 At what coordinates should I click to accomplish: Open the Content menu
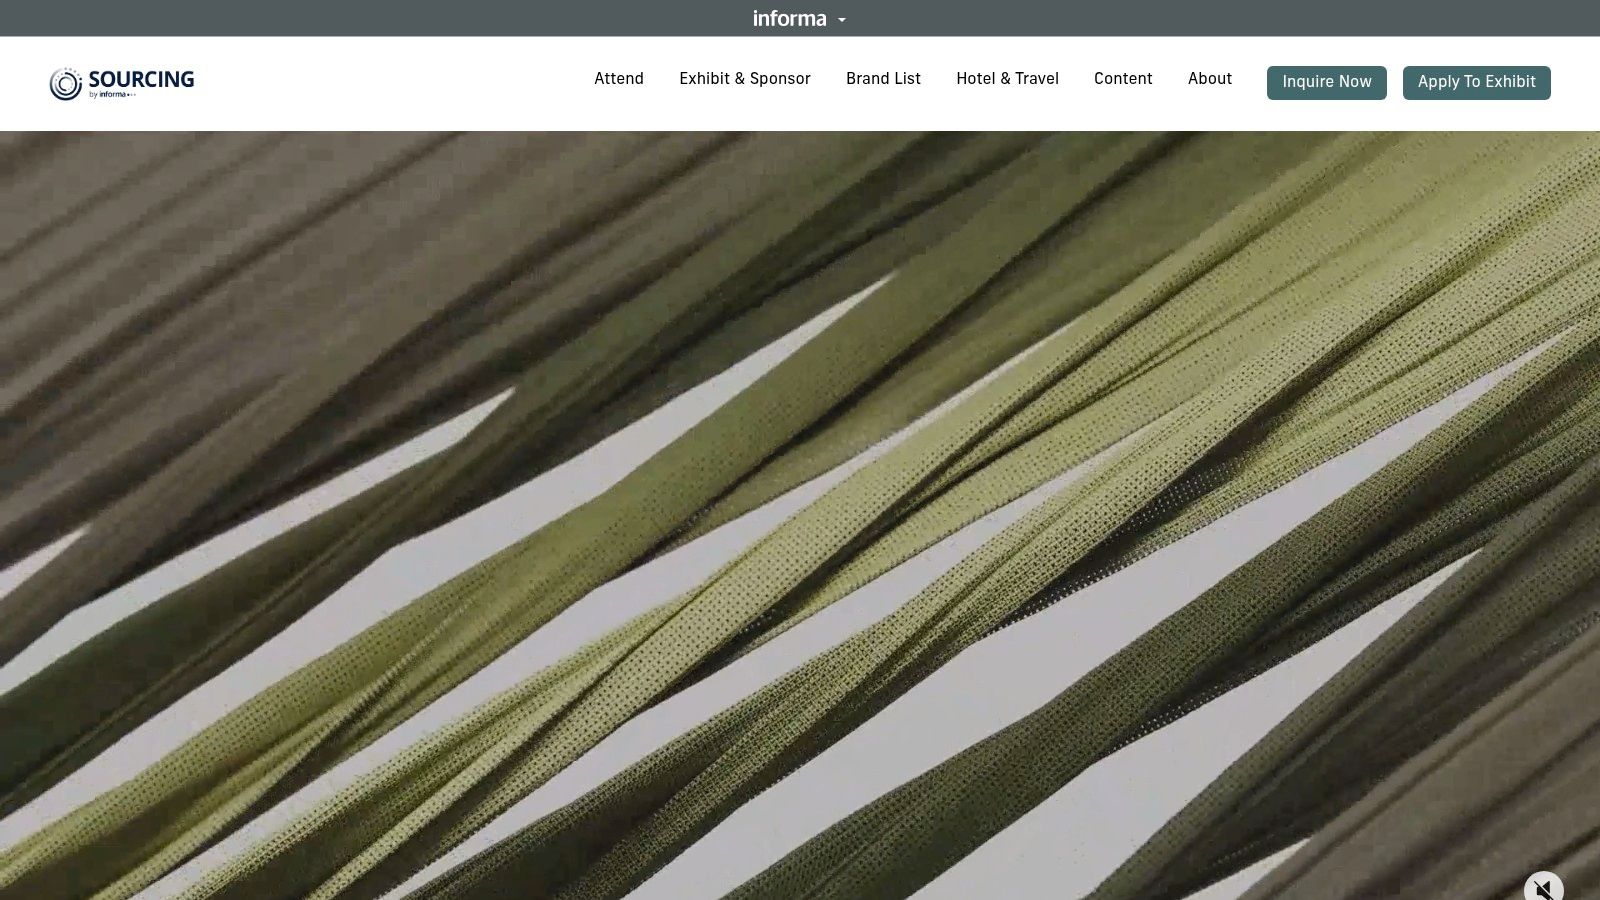[1123, 79]
